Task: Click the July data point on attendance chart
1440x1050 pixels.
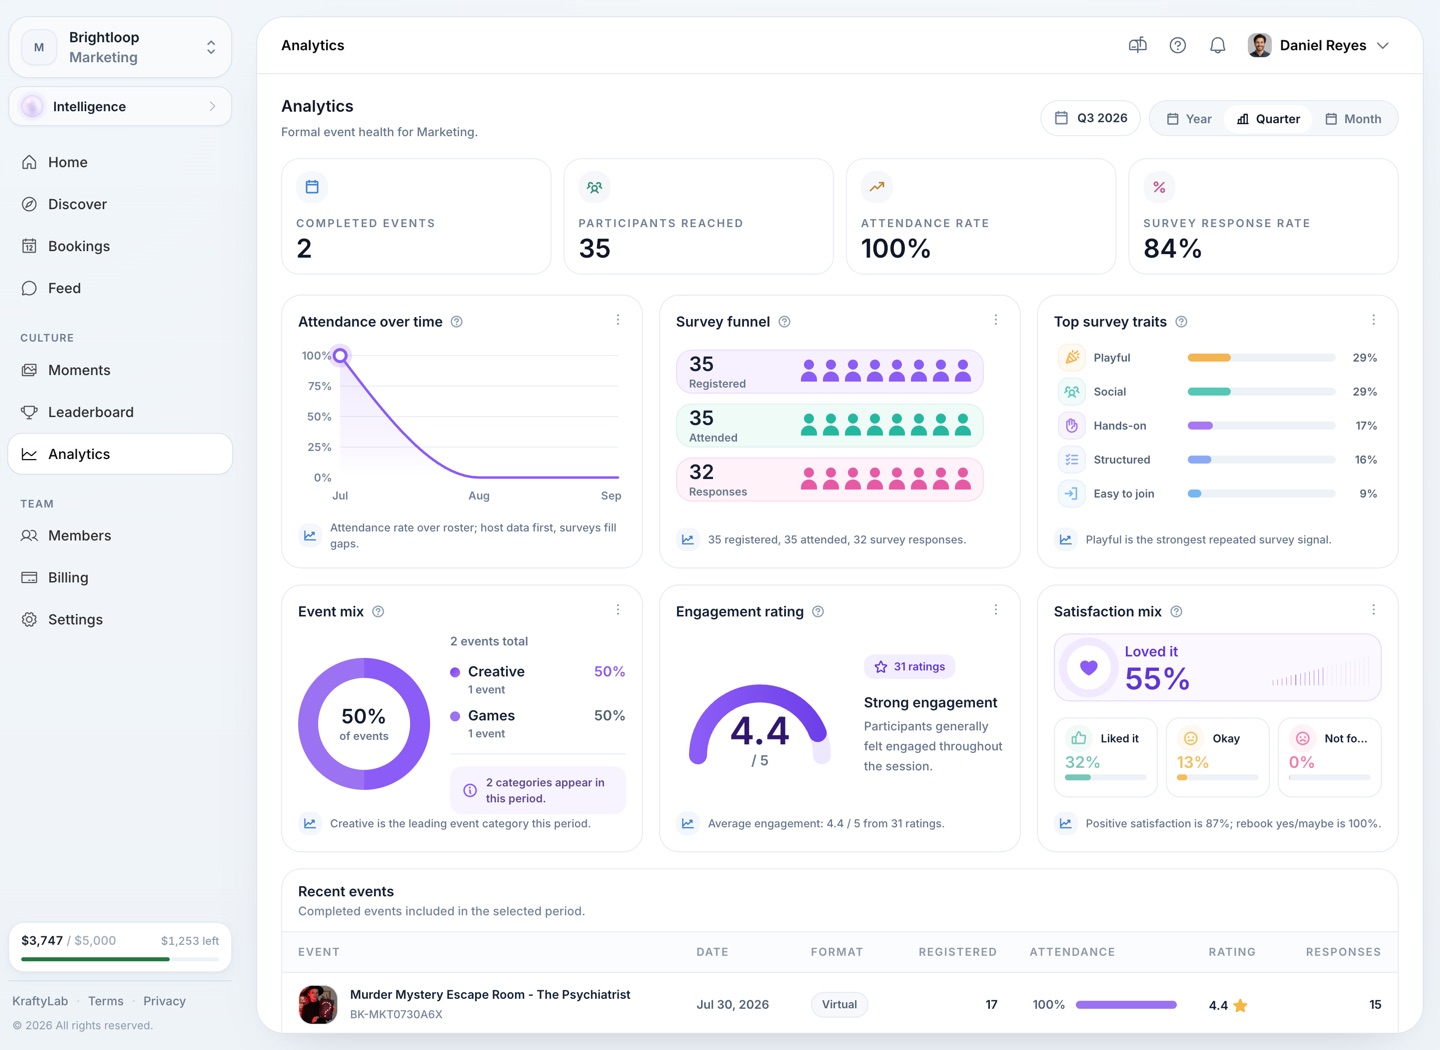Action: (x=341, y=355)
